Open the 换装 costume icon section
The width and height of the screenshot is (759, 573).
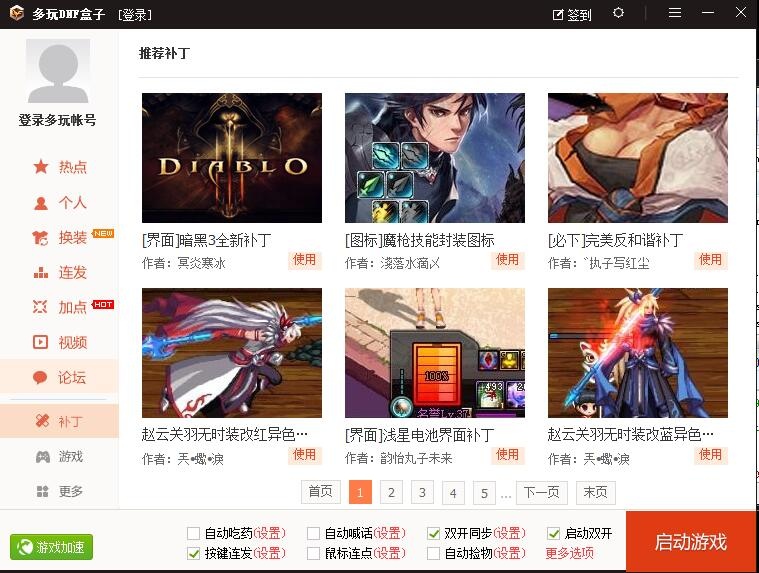pos(41,238)
